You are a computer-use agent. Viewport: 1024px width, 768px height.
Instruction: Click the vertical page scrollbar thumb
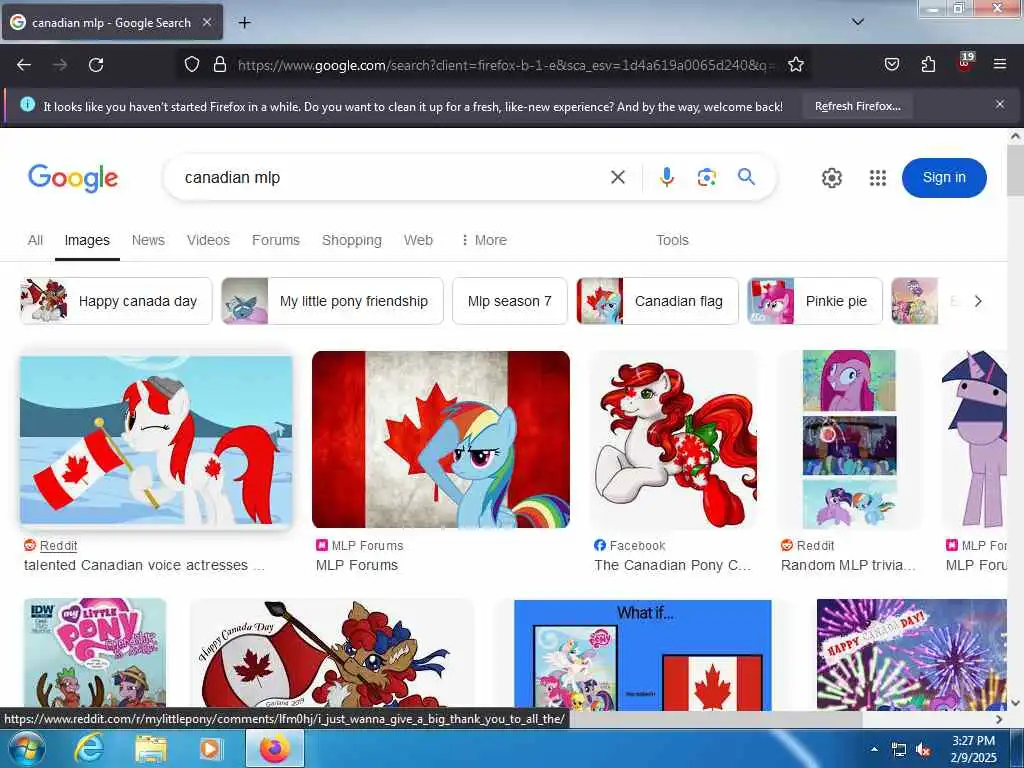(x=1015, y=170)
